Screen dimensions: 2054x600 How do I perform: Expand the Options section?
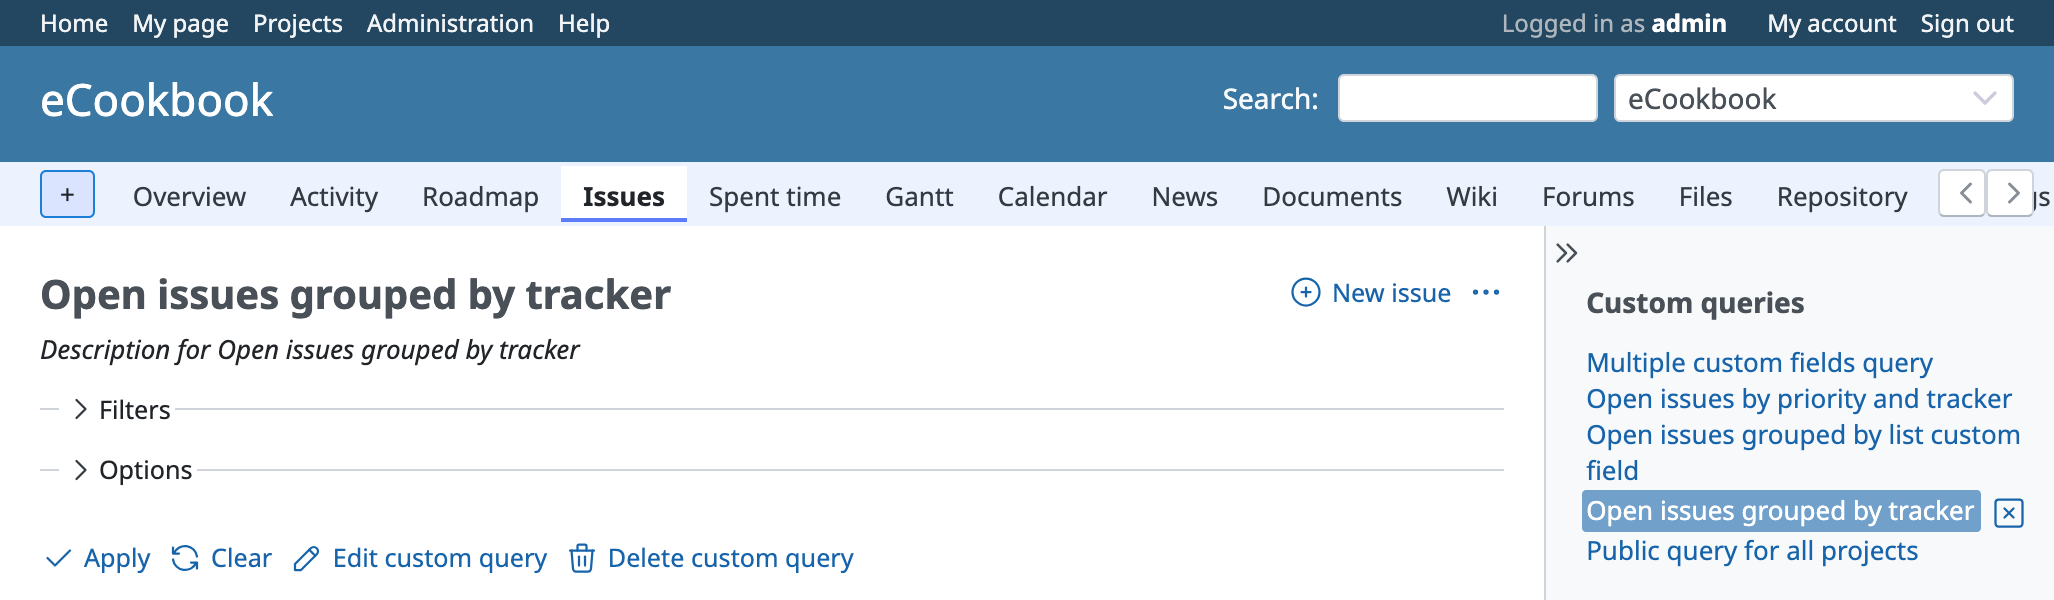coord(134,470)
